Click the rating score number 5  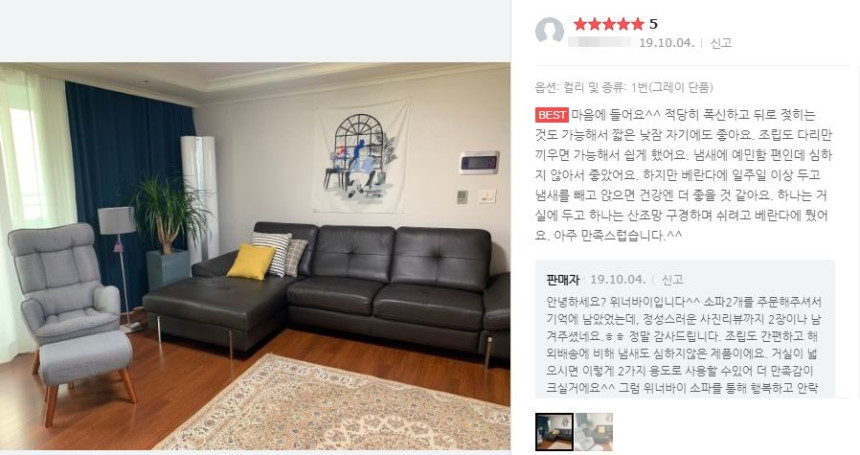tap(653, 24)
